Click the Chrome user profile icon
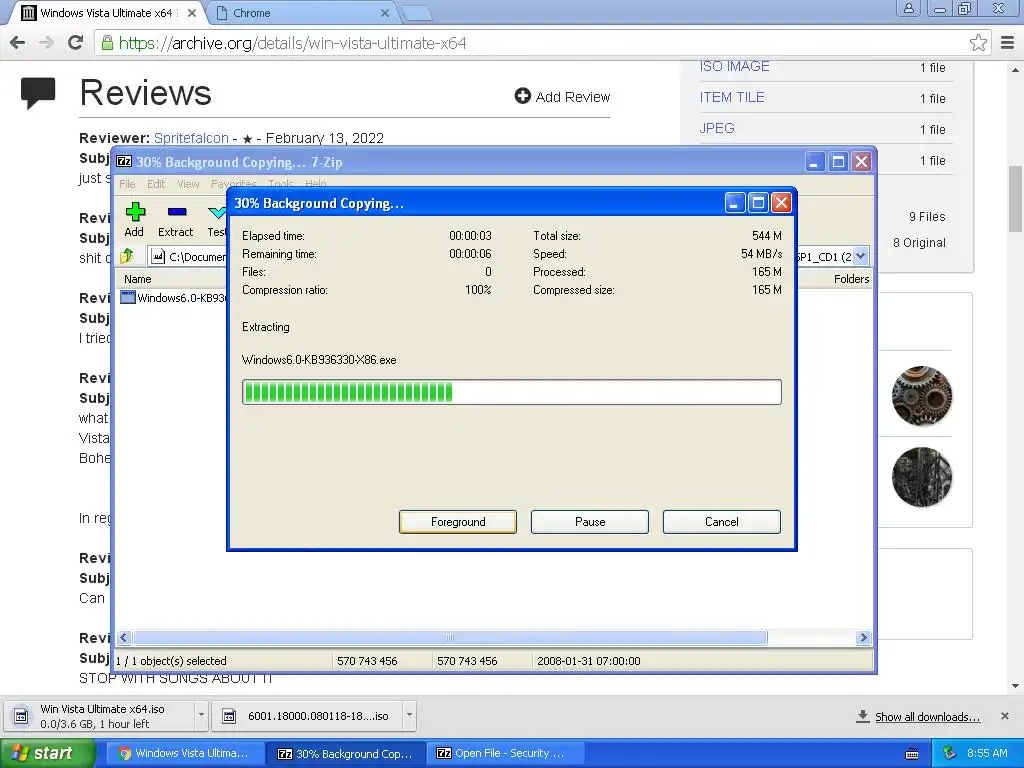Image resolution: width=1024 pixels, height=768 pixels. point(908,8)
